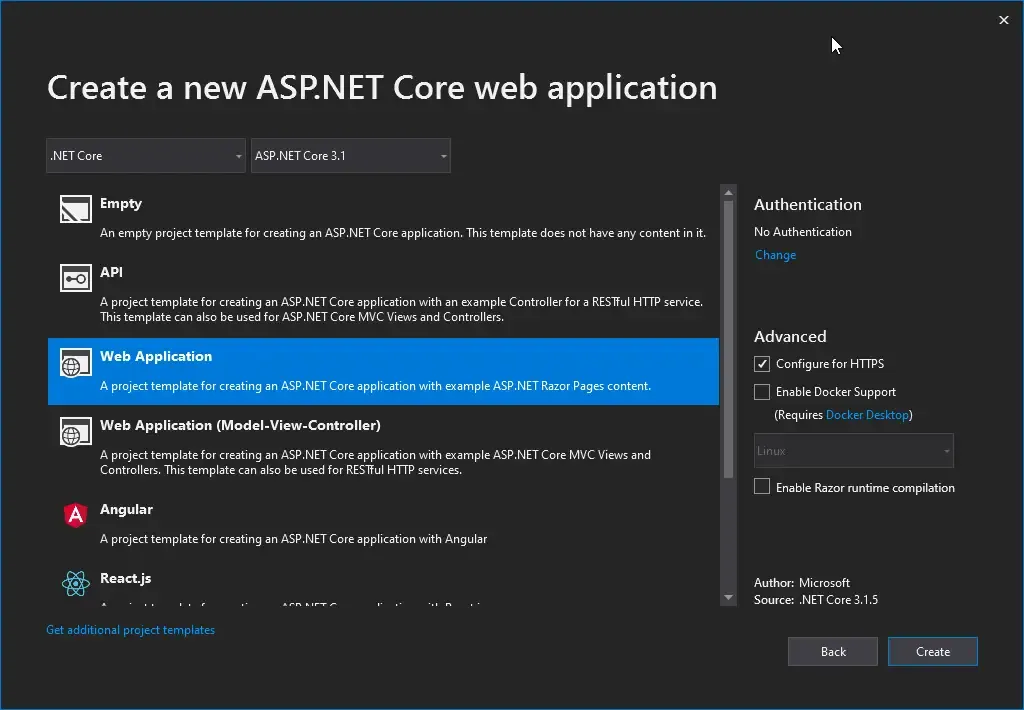Viewport: 1024px width, 710px height.
Task: Click the API template icon
Action: (75, 278)
